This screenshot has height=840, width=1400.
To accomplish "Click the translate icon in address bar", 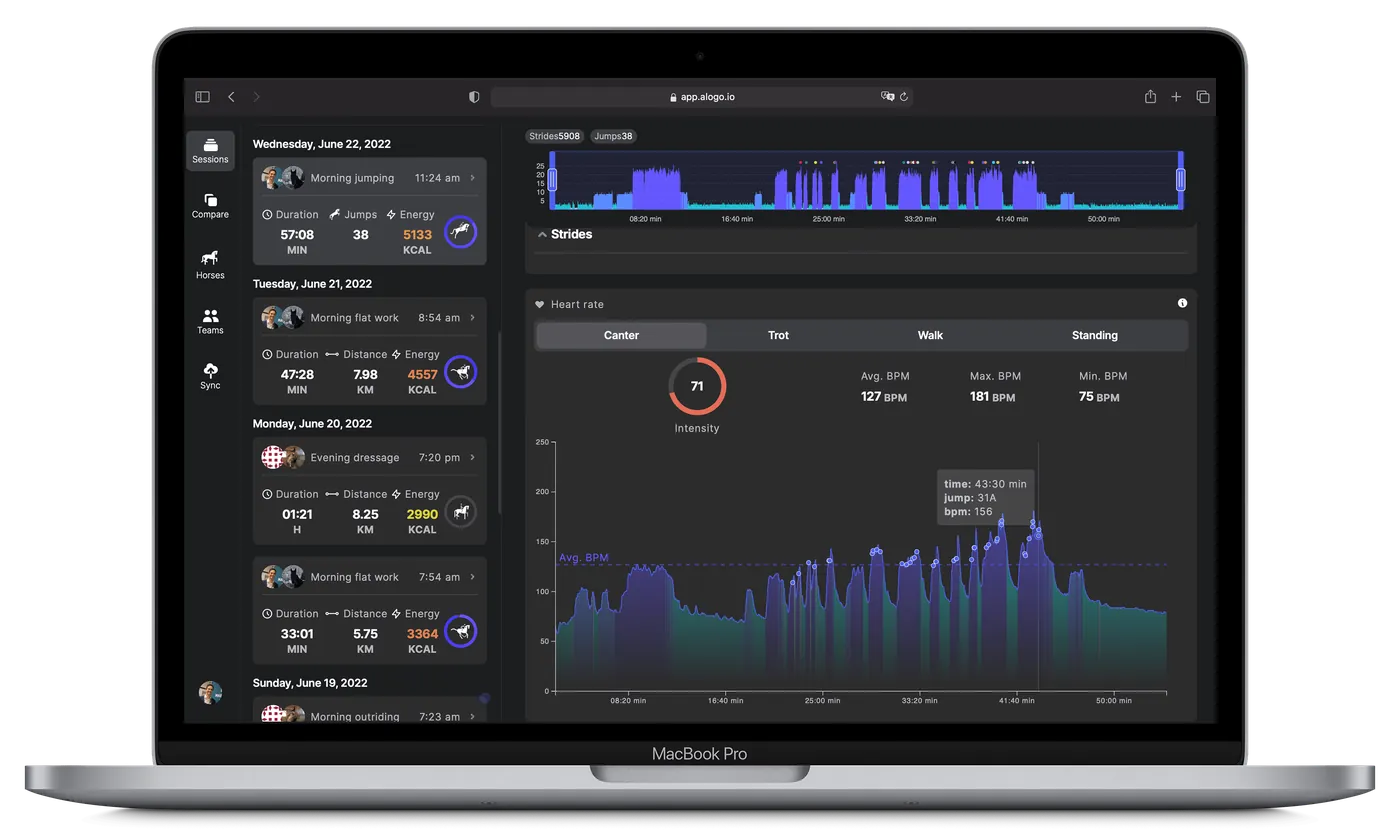I will coord(887,97).
